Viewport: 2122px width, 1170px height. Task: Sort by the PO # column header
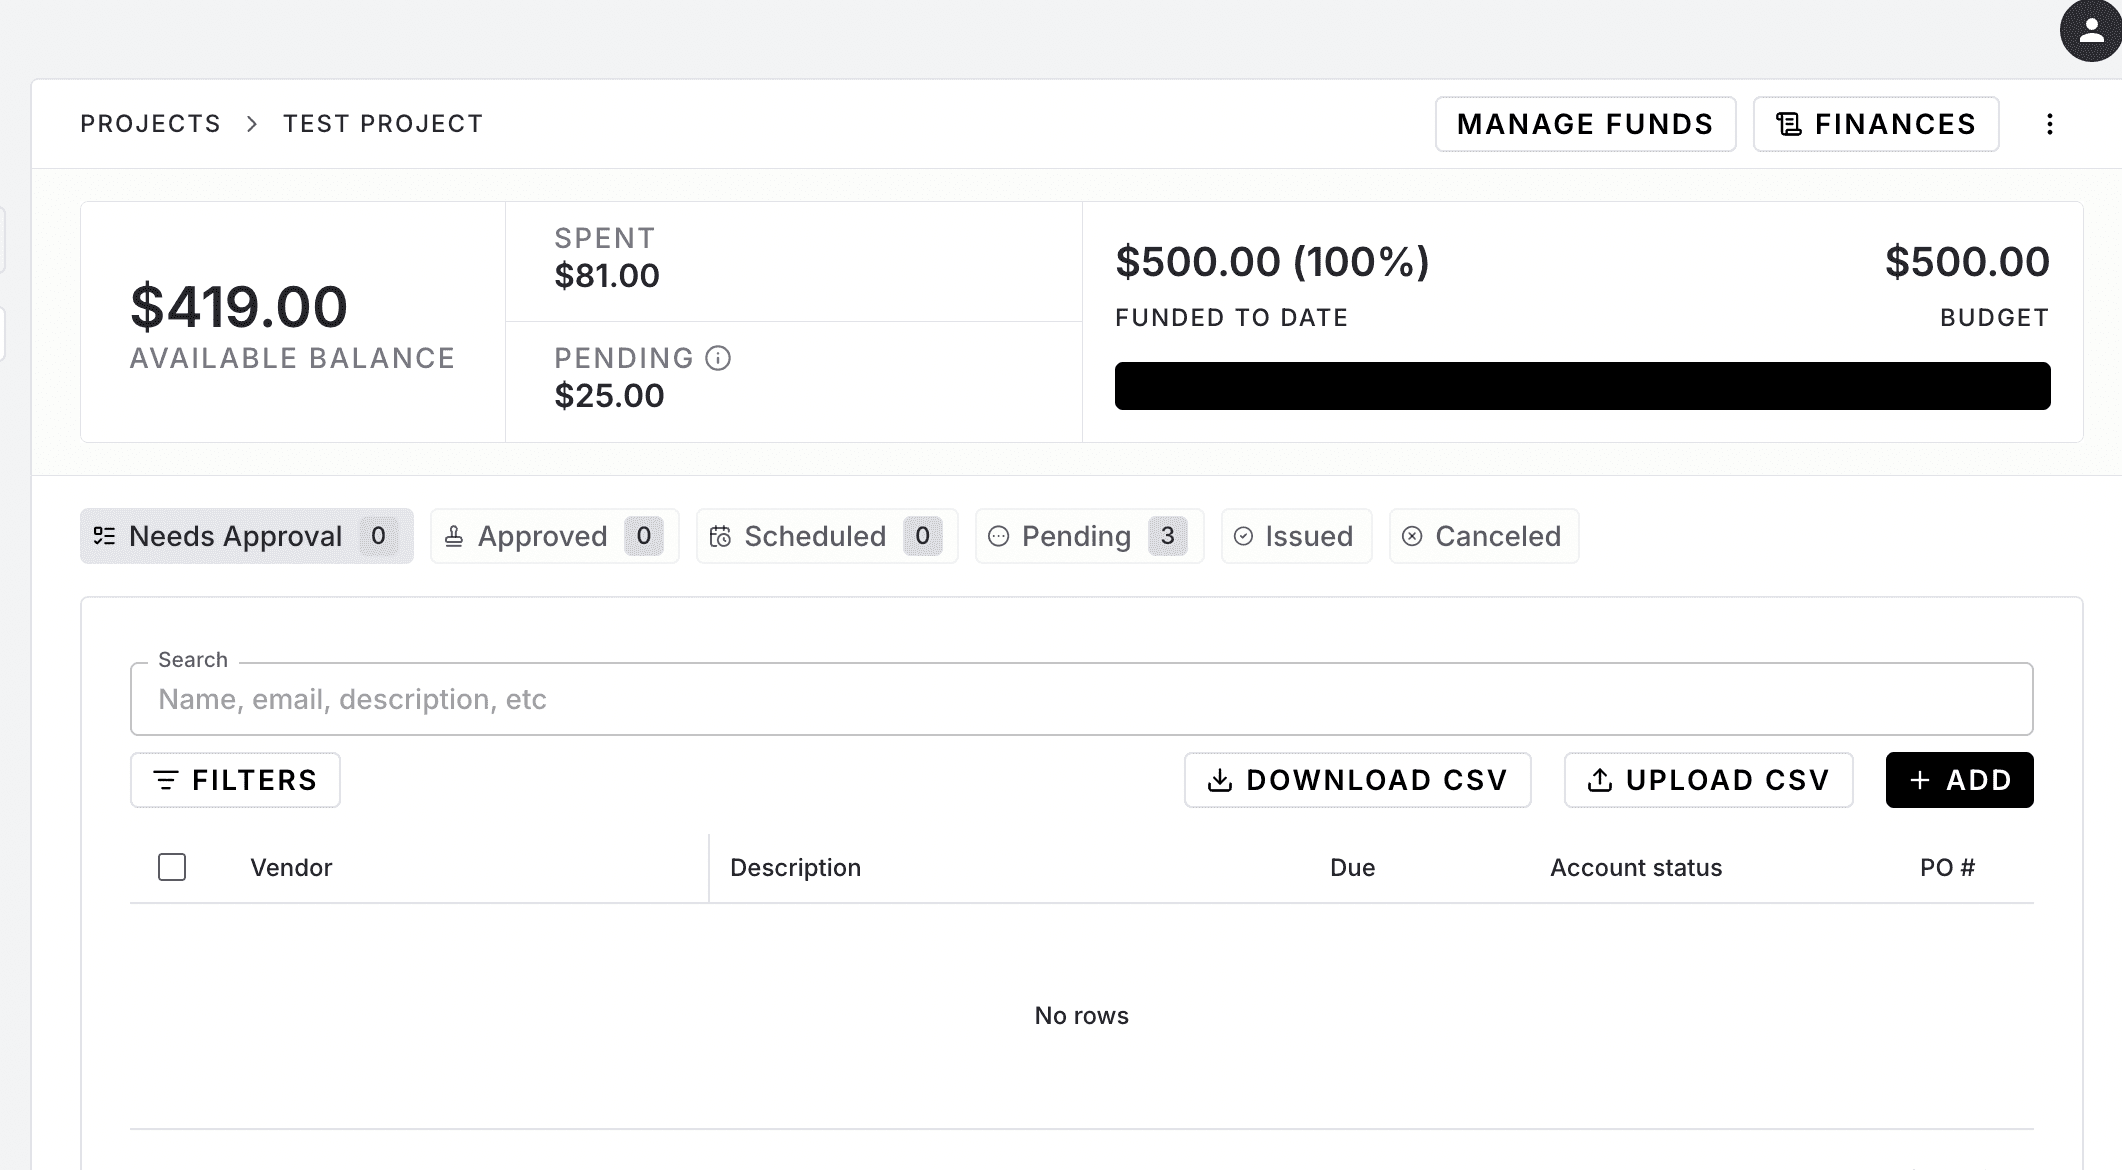pyautogui.click(x=1947, y=868)
